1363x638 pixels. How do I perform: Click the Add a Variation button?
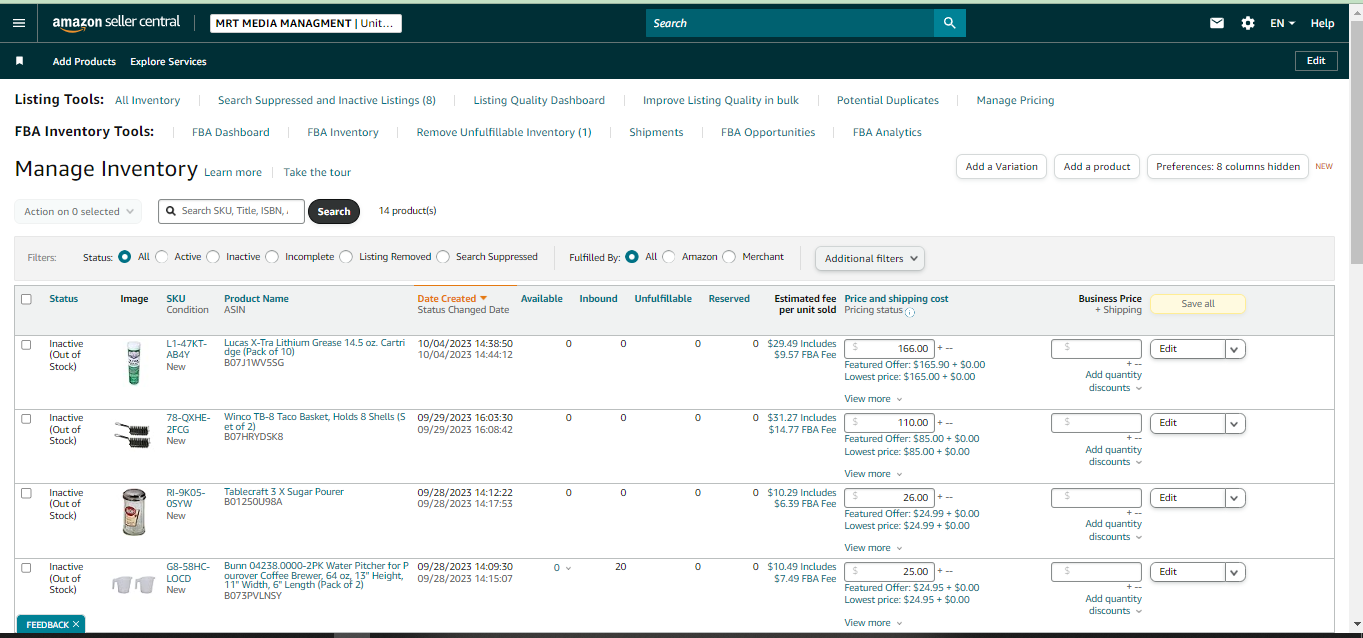(x=1001, y=167)
